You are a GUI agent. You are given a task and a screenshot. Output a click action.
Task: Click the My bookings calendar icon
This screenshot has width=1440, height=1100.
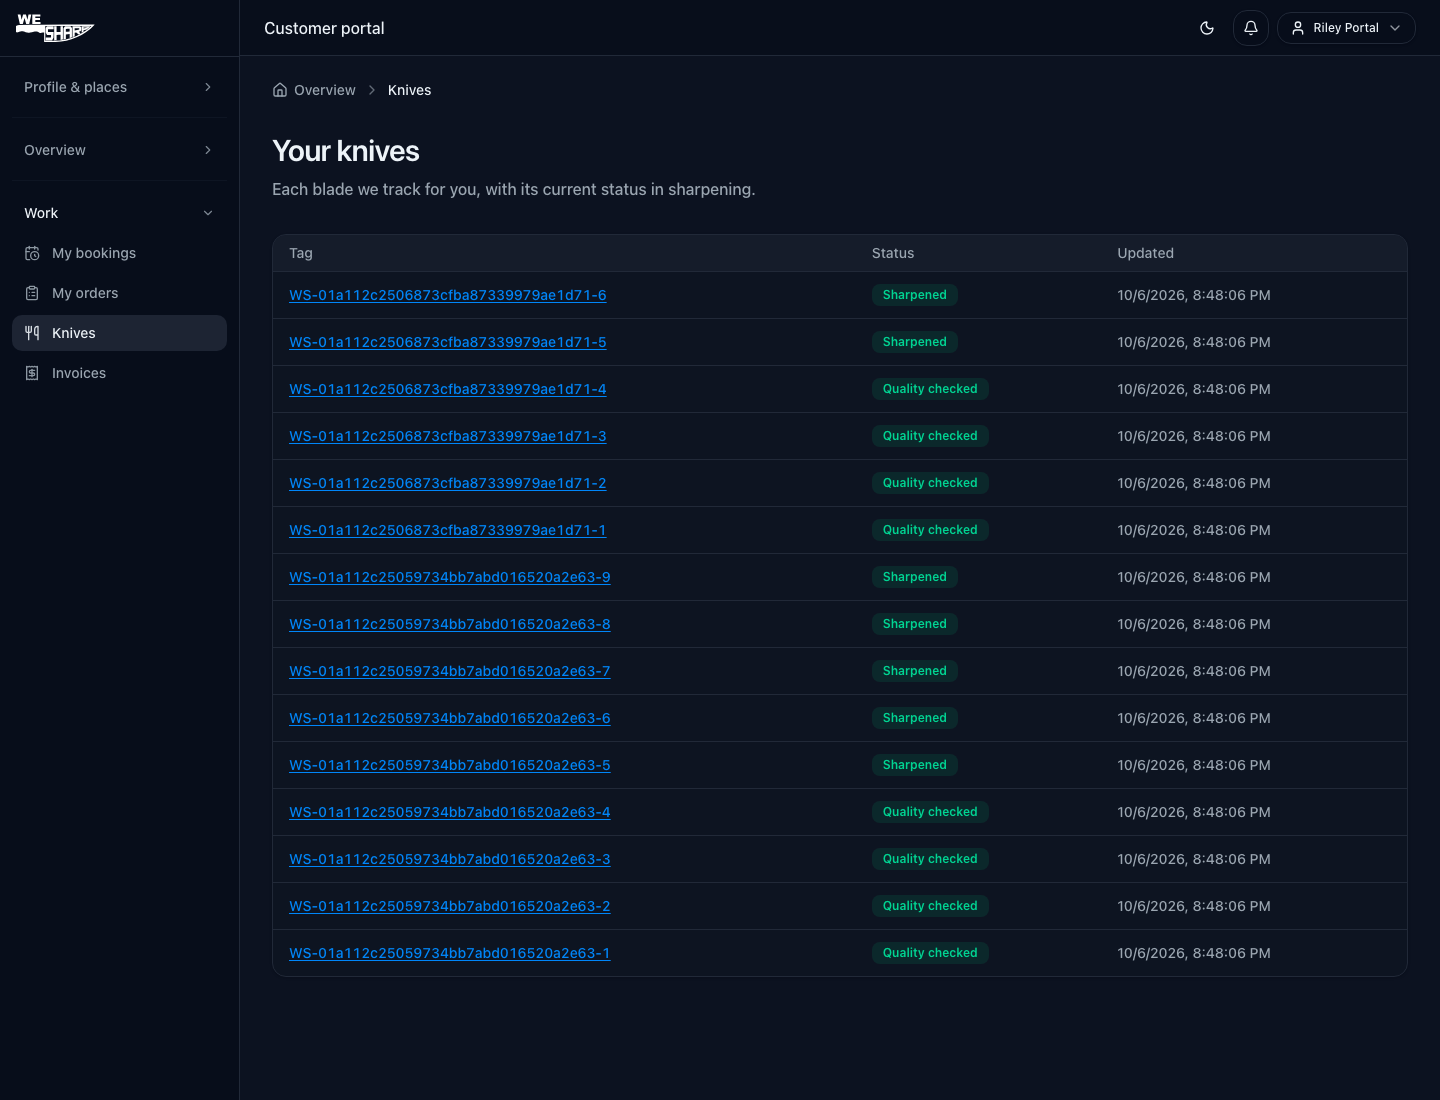pyautogui.click(x=32, y=253)
